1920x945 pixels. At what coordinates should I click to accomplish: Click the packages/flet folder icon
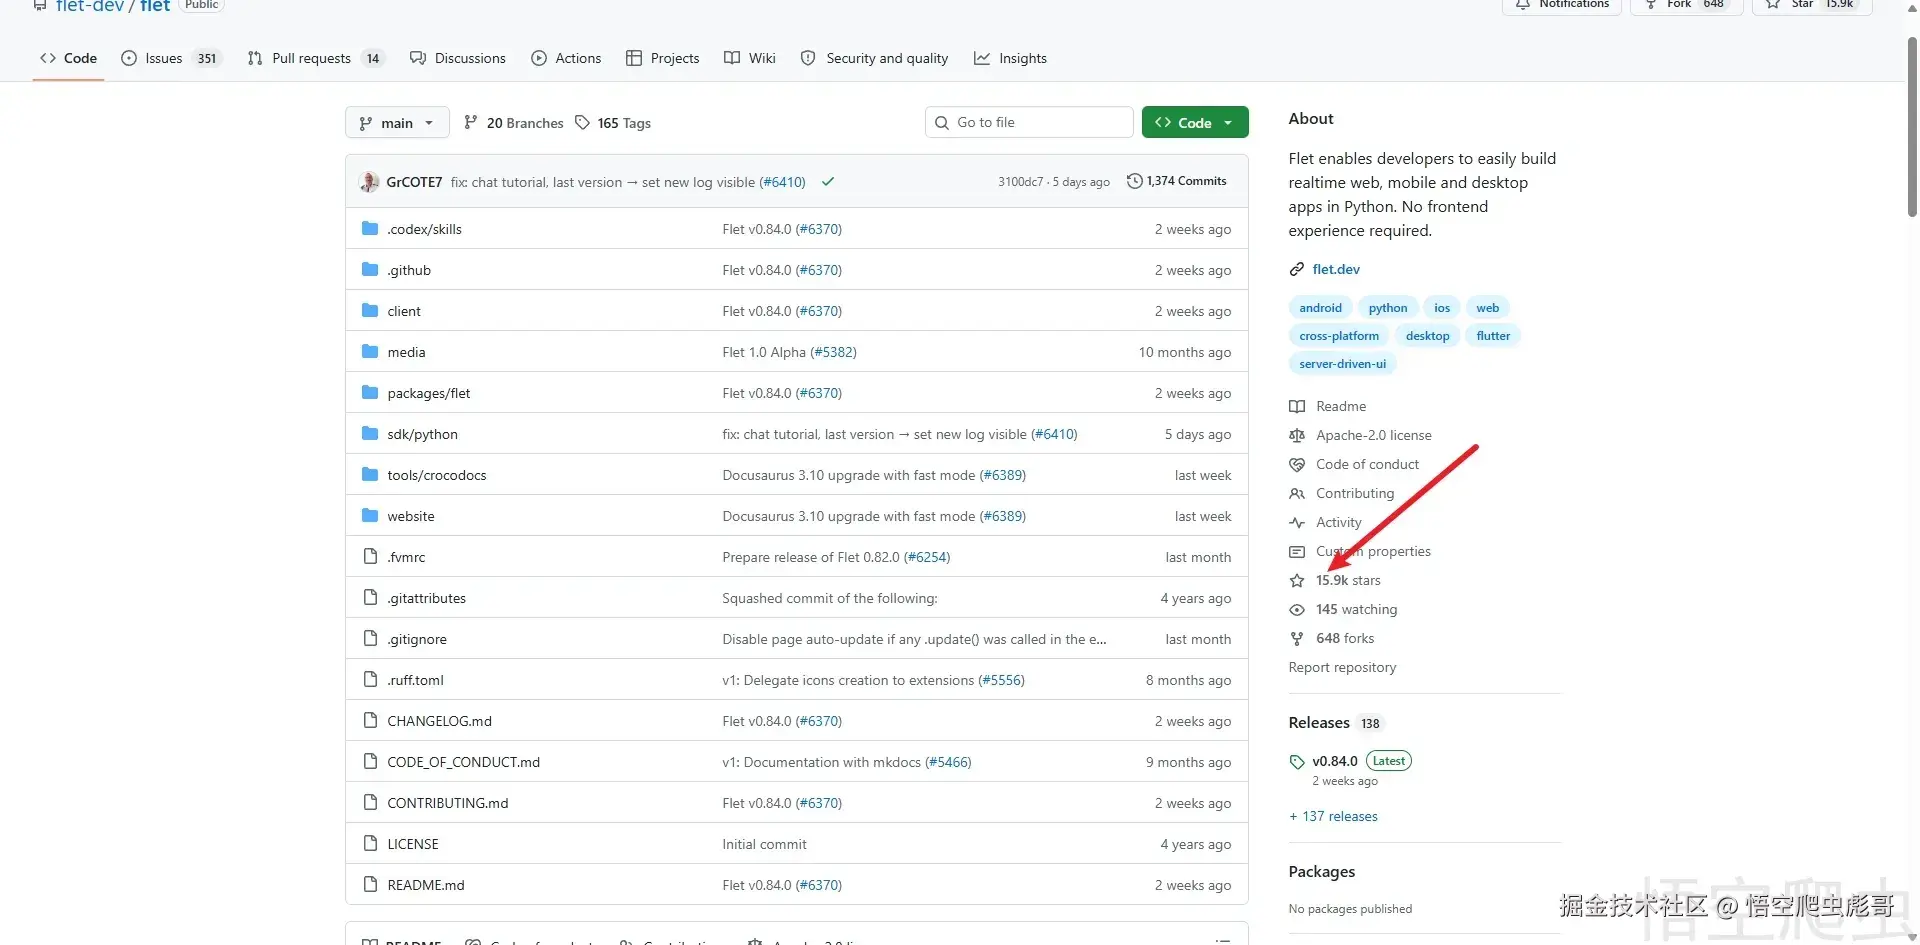click(x=370, y=392)
